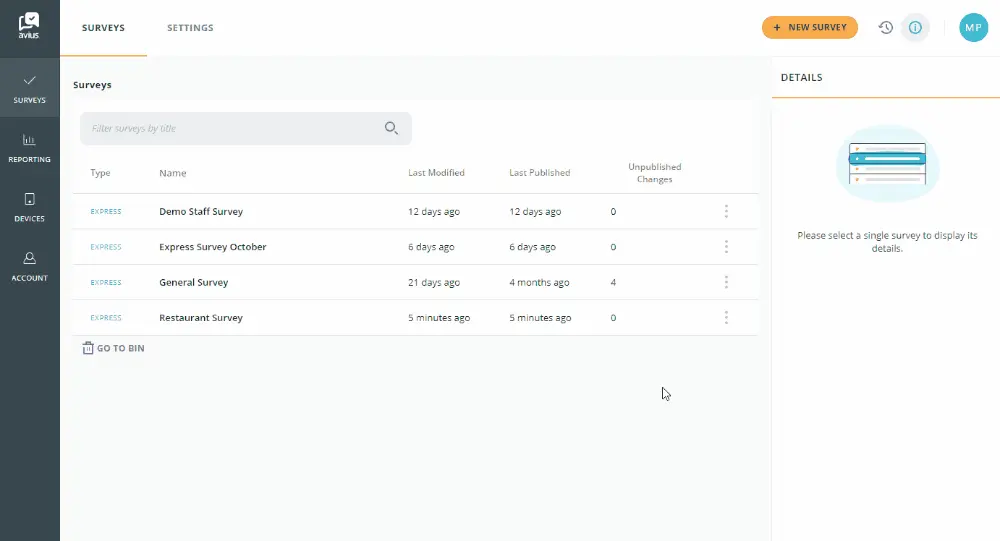Click Express type label of Demo Staff Survey
1000x541 pixels.
point(106,211)
